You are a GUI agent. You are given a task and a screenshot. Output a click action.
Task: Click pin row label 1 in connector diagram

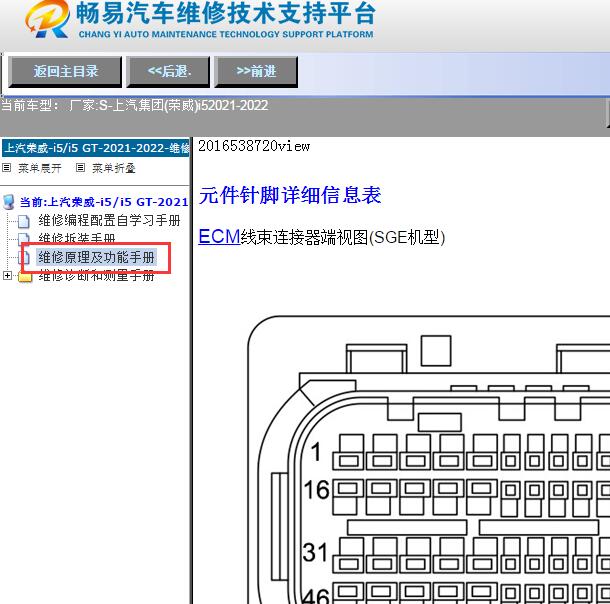316,452
